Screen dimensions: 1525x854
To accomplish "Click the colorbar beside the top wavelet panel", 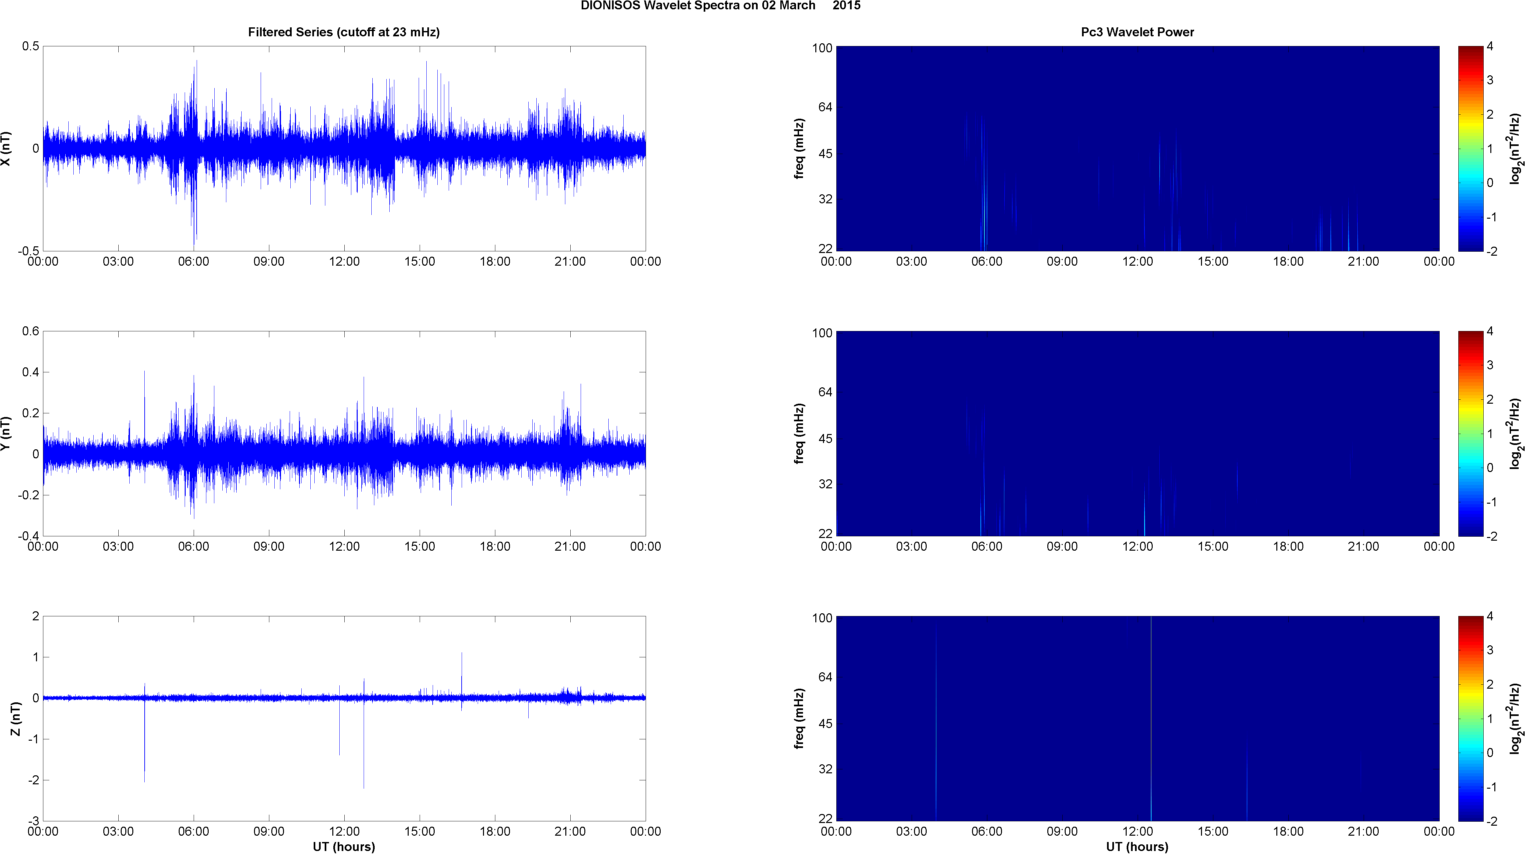I will pyautogui.click(x=1470, y=149).
